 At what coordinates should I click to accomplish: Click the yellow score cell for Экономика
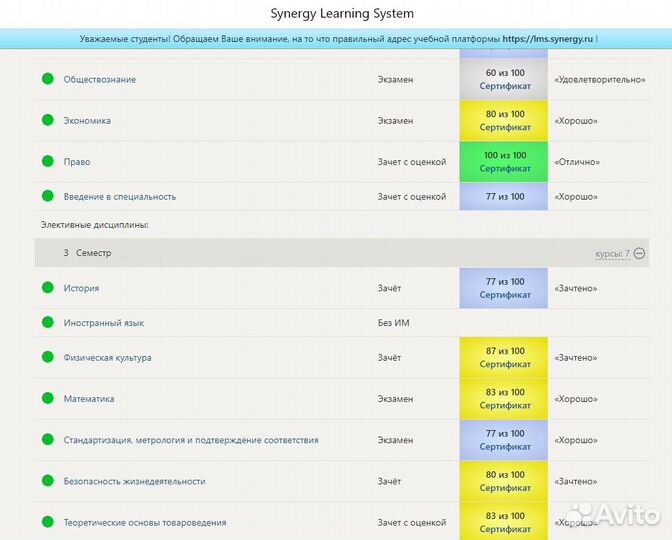tap(505, 120)
